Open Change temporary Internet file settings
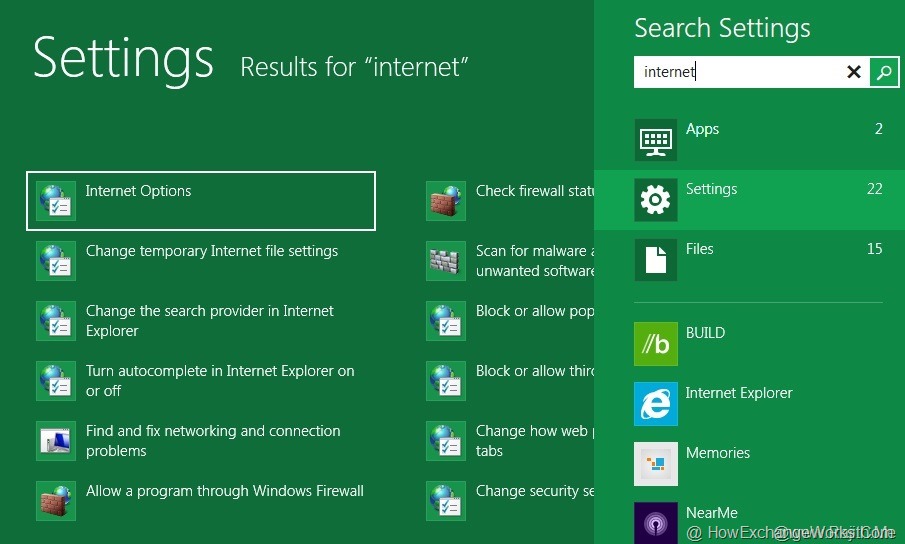This screenshot has height=544, width=905. click(x=212, y=251)
